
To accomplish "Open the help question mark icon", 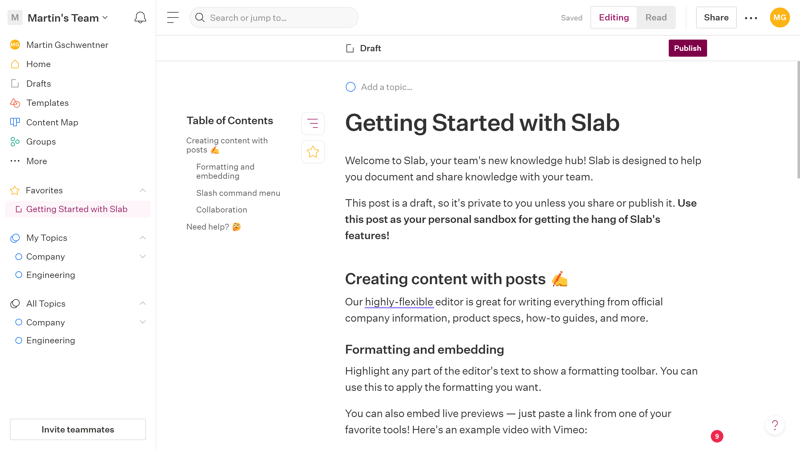I will [x=774, y=425].
